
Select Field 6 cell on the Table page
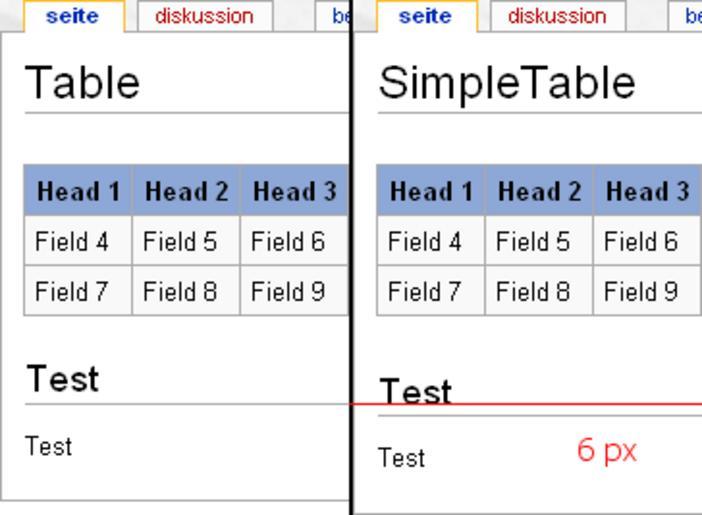pos(288,241)
